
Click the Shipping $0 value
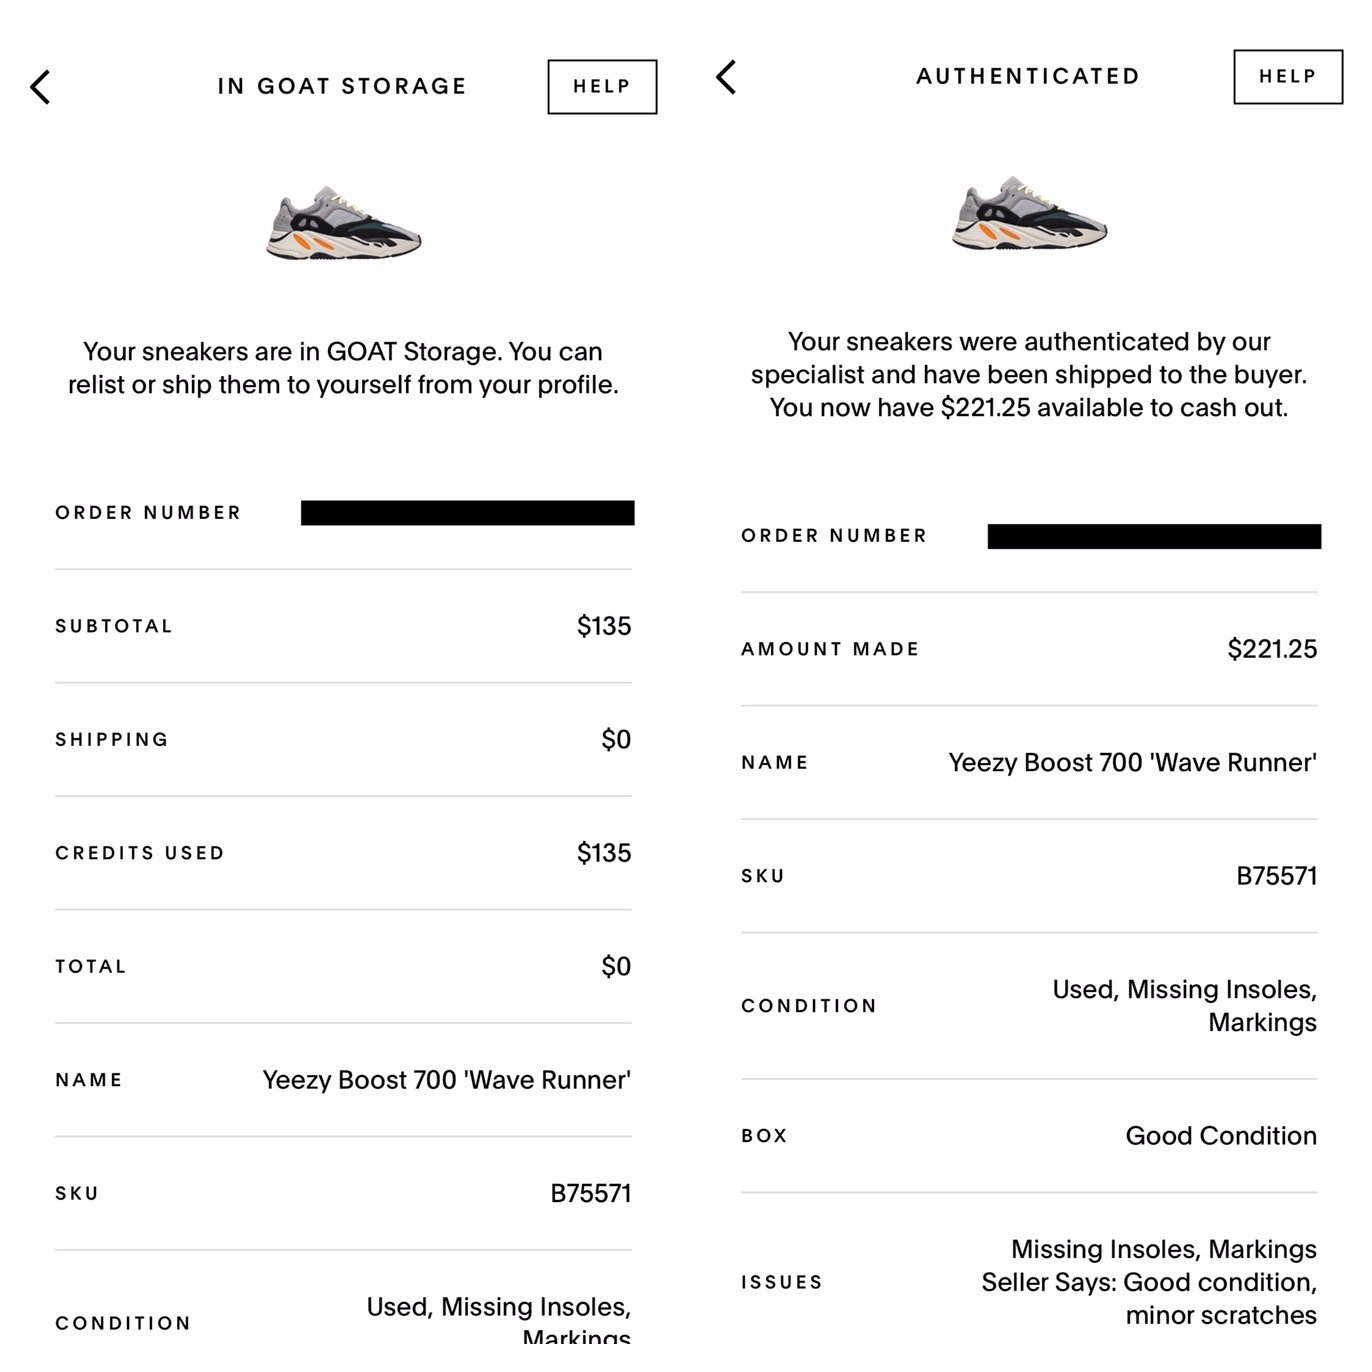point(616,740)
